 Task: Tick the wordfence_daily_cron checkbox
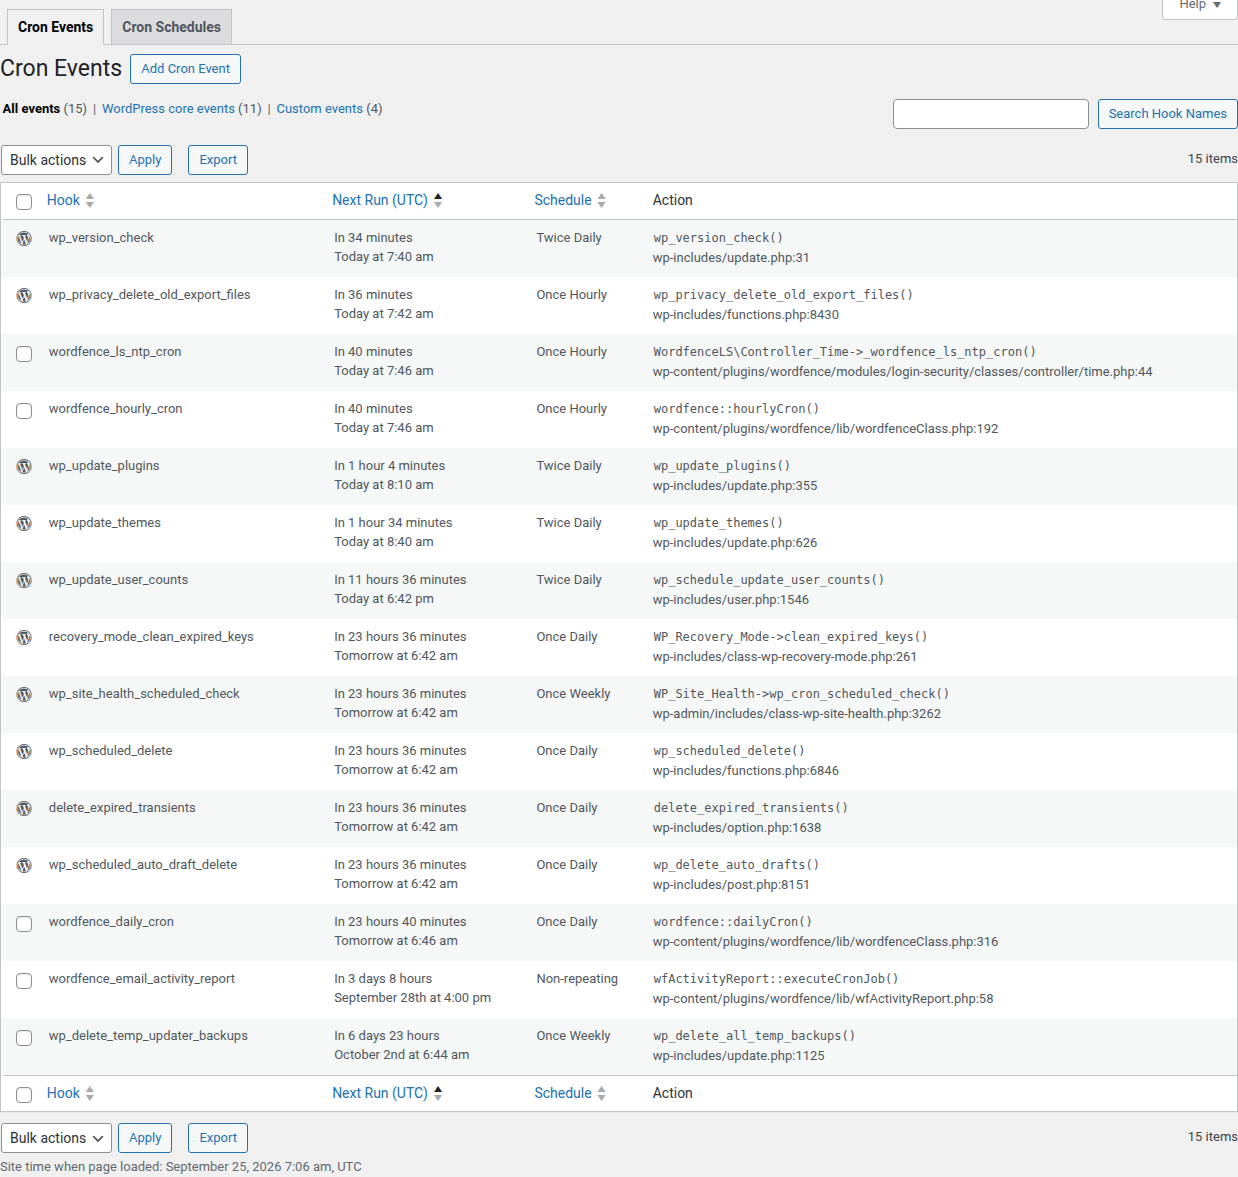[24, 924]
